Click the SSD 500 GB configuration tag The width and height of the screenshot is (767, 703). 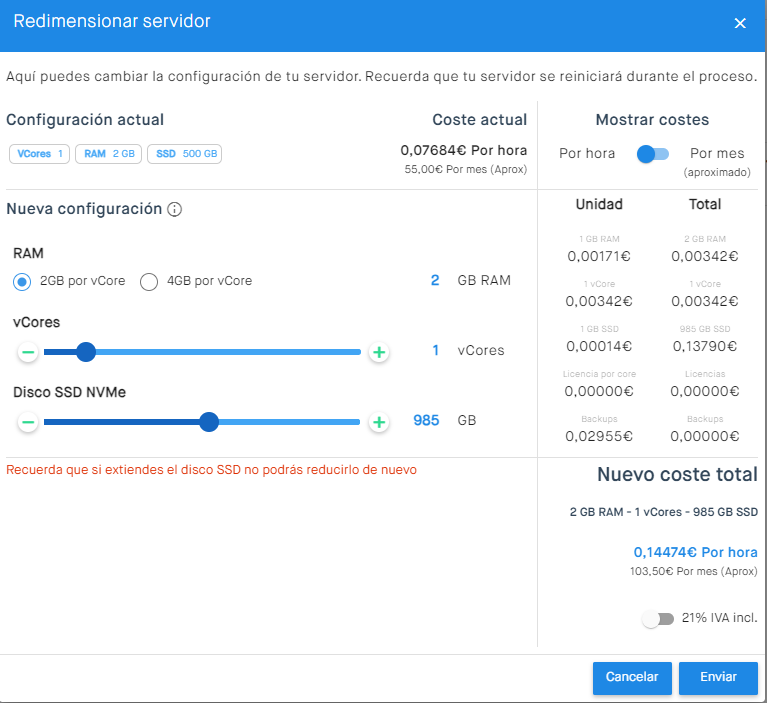[186, 154]
